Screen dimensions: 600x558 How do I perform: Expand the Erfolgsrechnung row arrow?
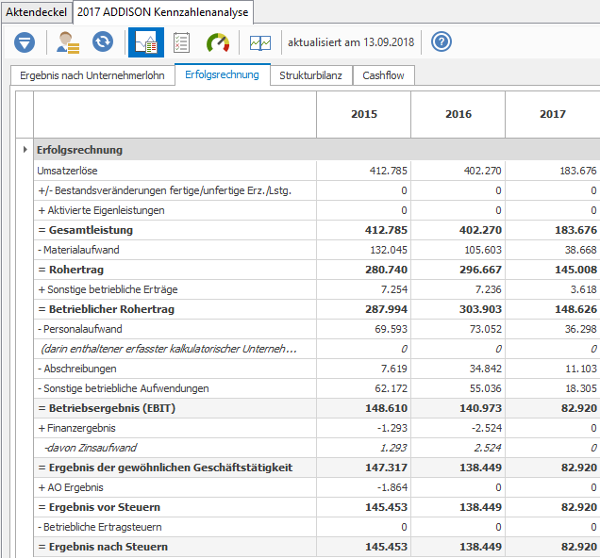tap(25, 149)
